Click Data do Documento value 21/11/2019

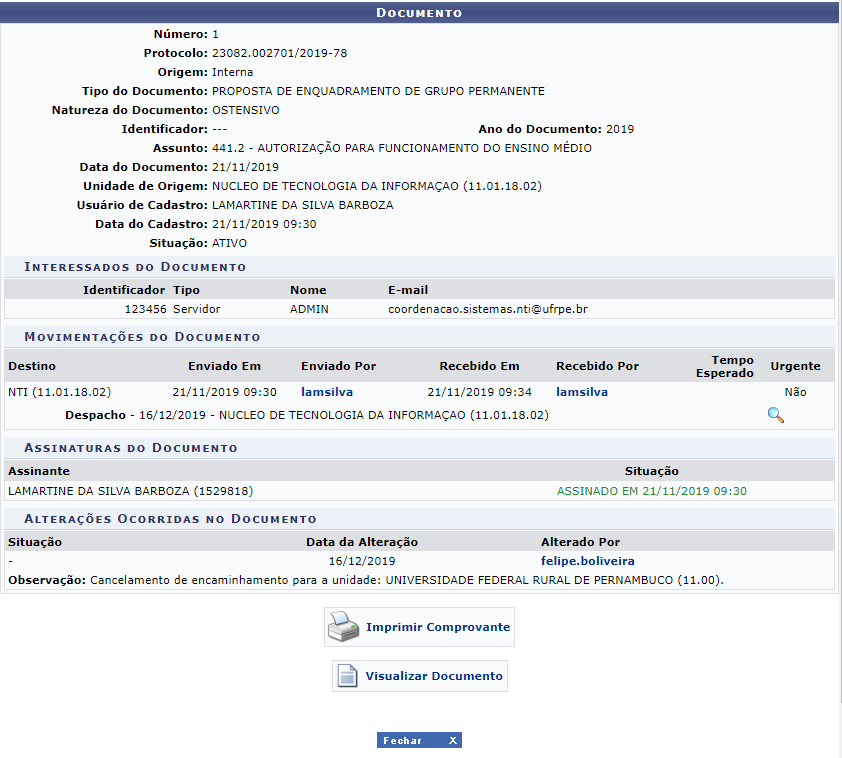pyautogui.click(x=245, y=167)
